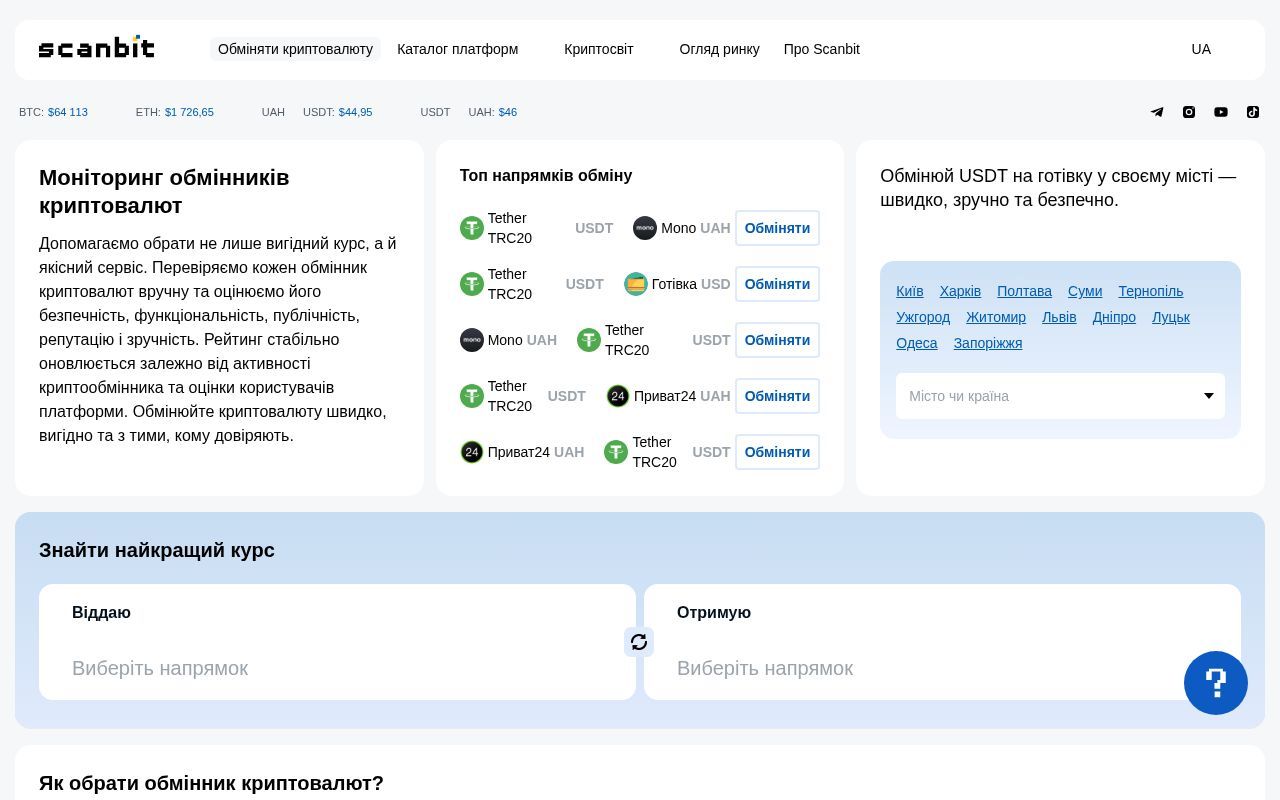Click Обміняти for Tether to Готівка USD

click(777, 284)
